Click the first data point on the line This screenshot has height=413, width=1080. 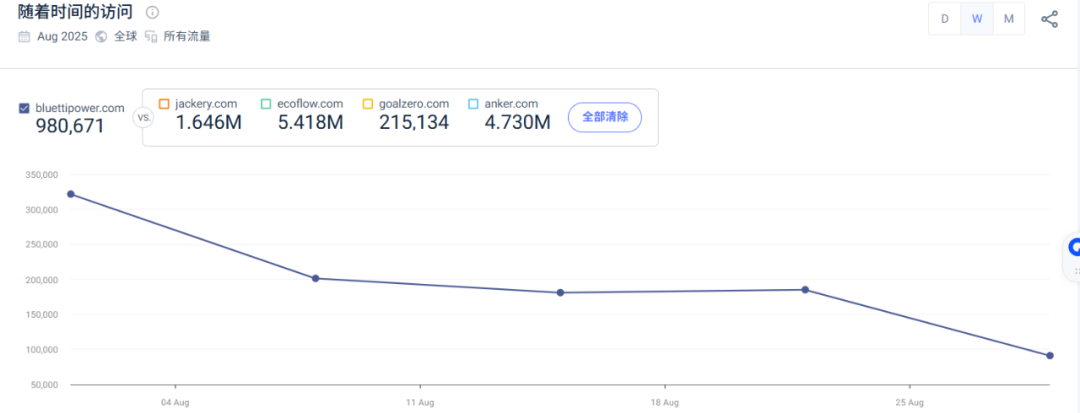[70, 194]
